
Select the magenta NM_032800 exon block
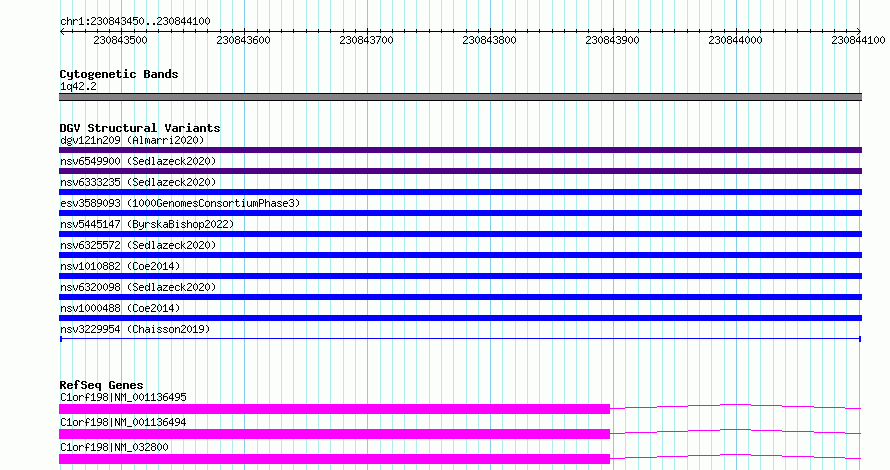(334, 459)
